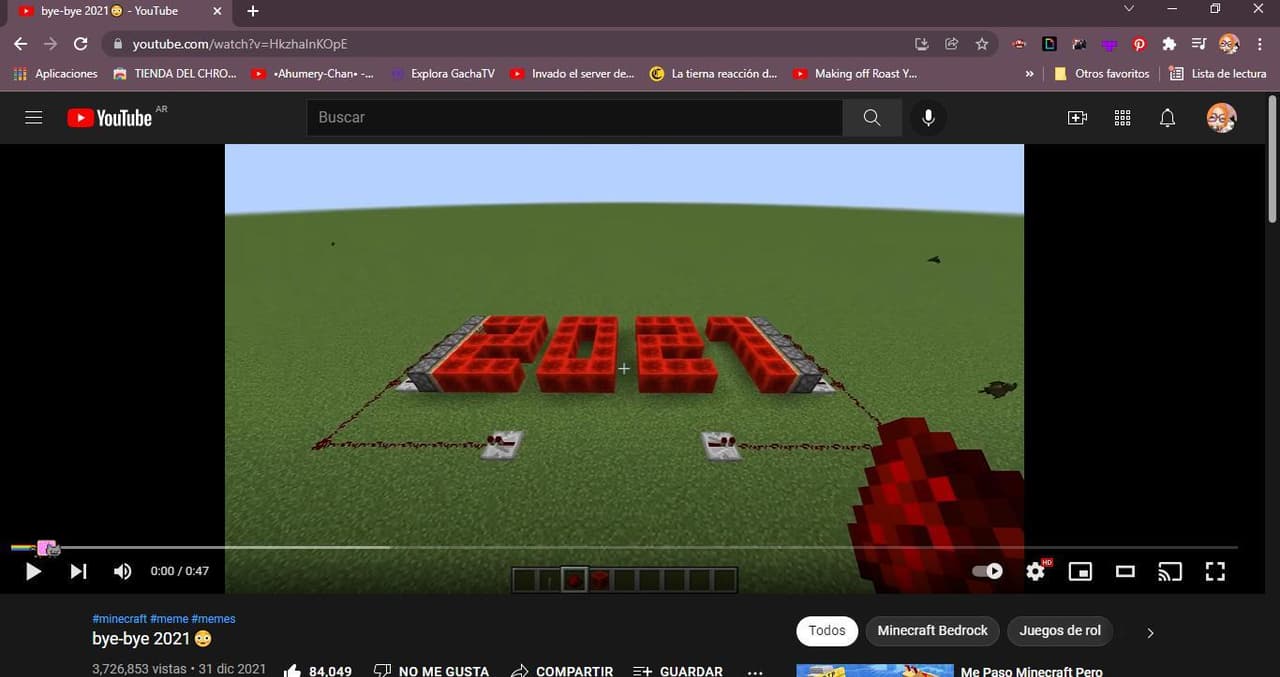Open the YouTube hamburger guide menu
This screenshot has width=1280, height=677.
pos(34,118)
